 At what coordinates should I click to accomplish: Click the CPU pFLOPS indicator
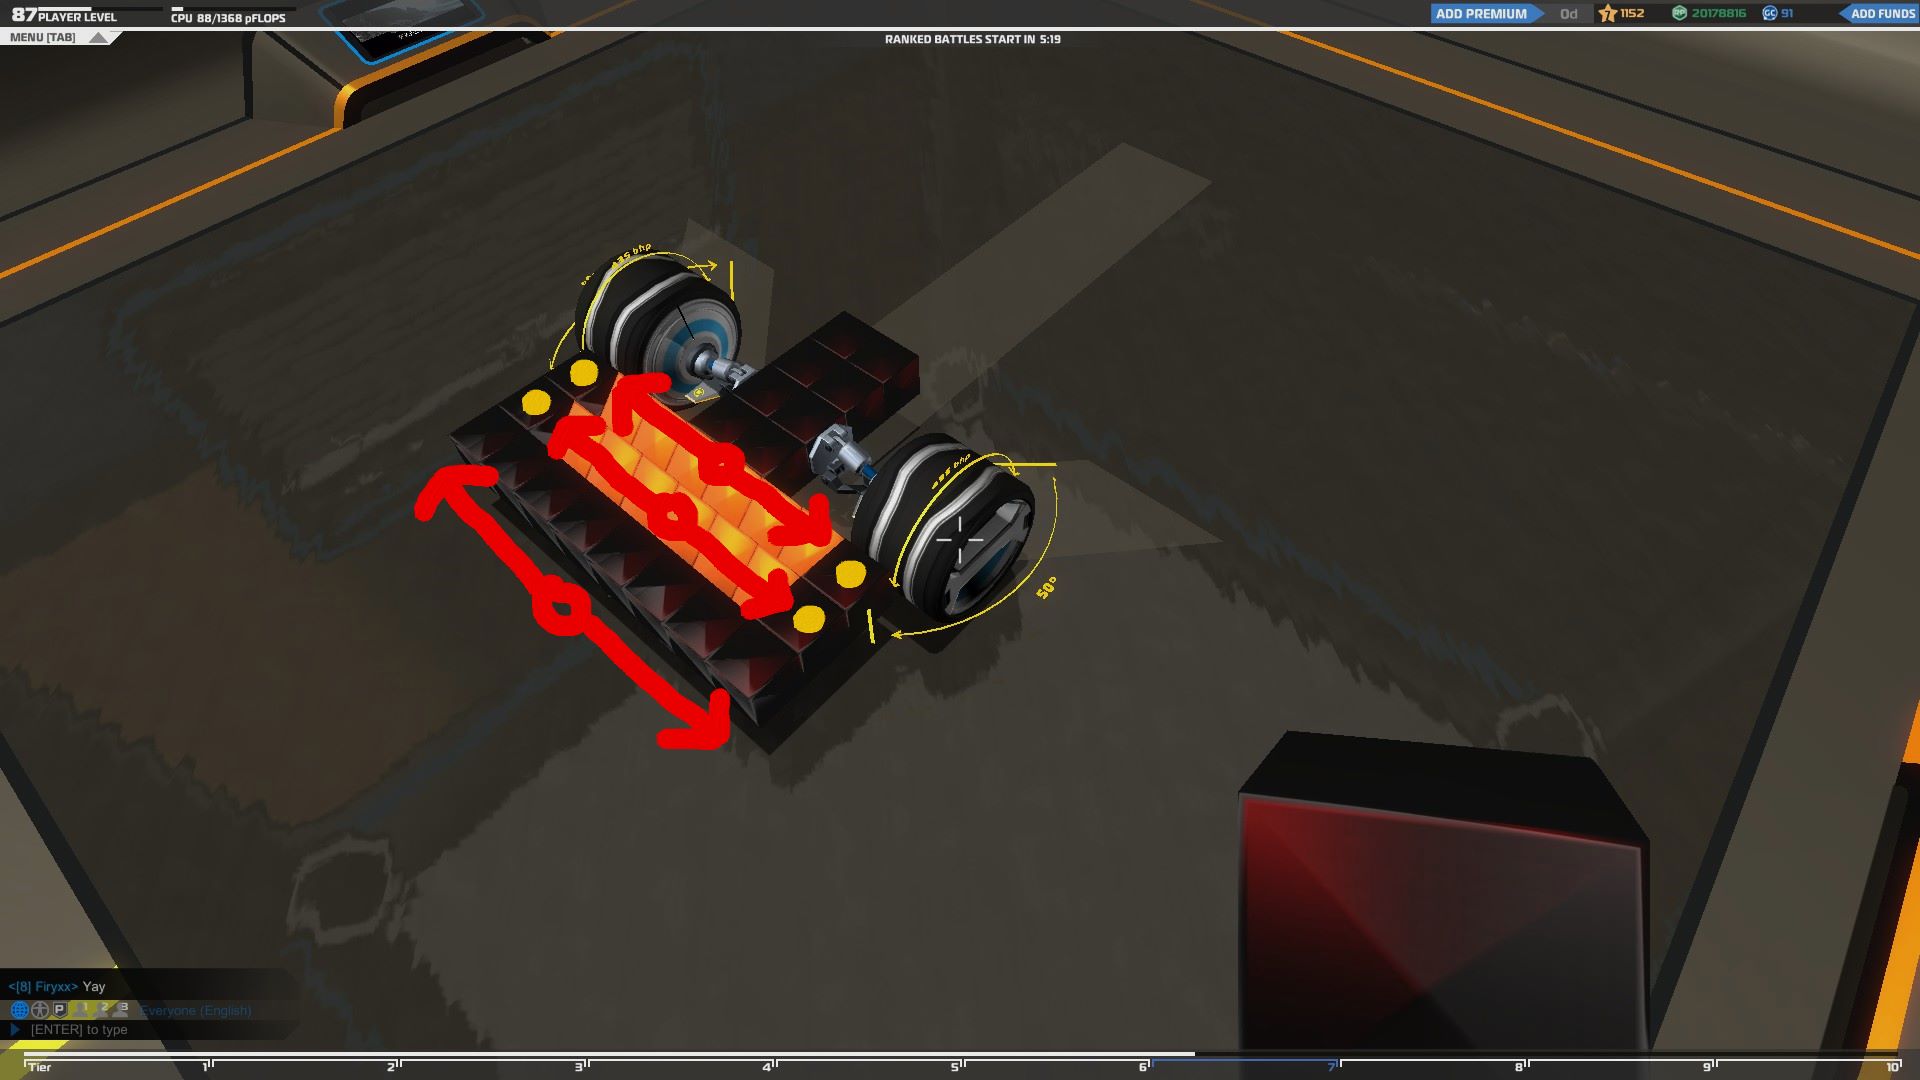(228, 17)
